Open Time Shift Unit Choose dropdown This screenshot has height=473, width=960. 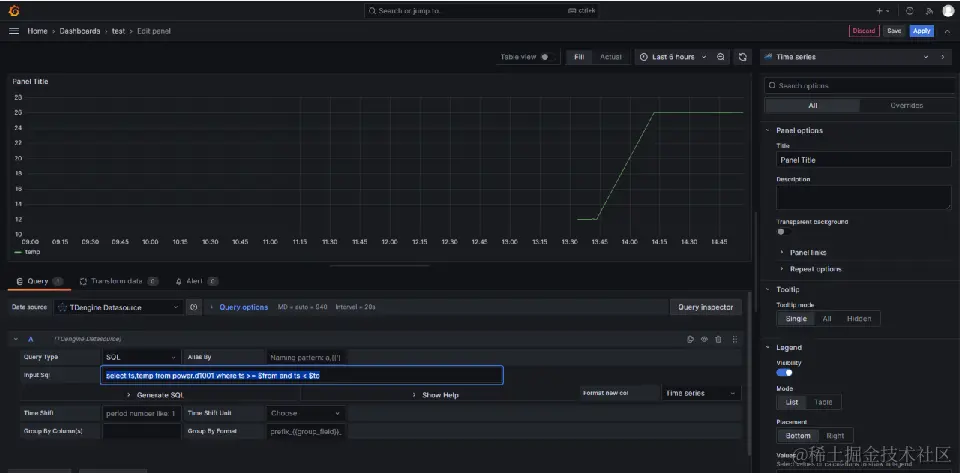click(306, 413)
